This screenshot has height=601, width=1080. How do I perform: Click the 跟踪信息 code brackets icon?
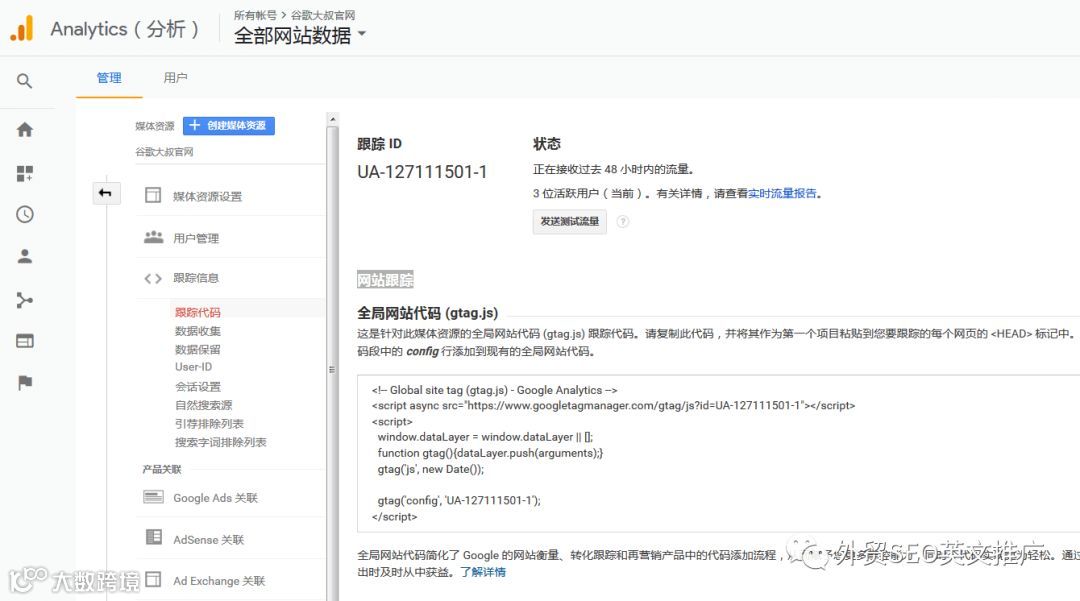click(x=153, y=278)
